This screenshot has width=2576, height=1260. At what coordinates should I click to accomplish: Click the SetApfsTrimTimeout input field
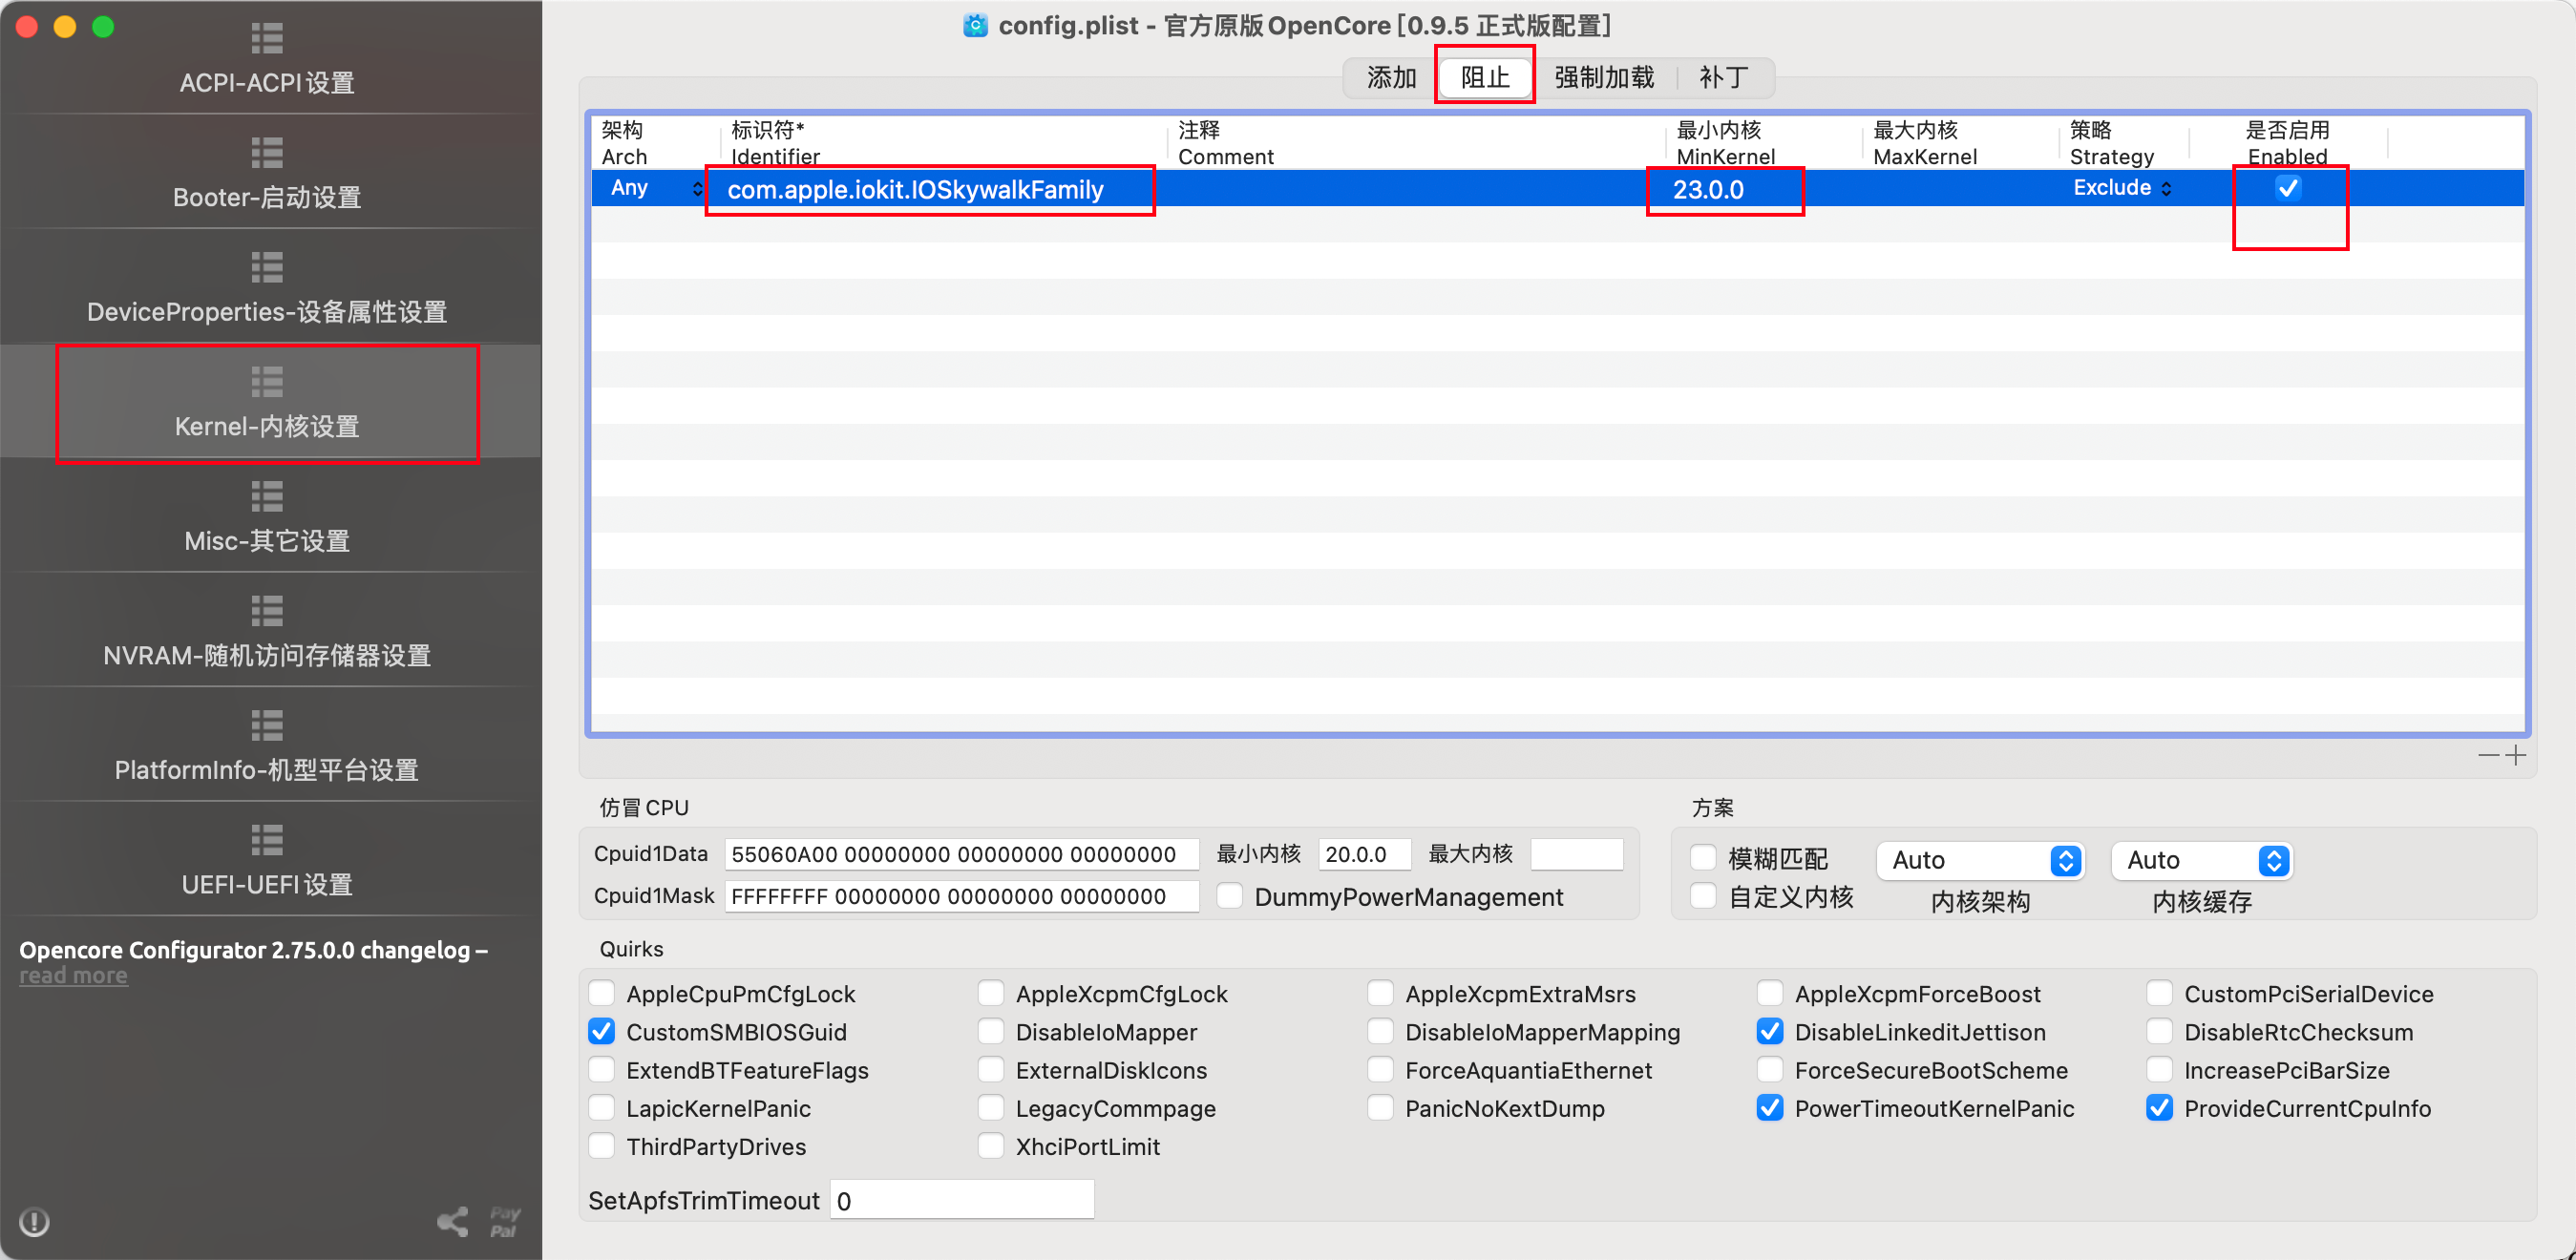(962, 1200)
